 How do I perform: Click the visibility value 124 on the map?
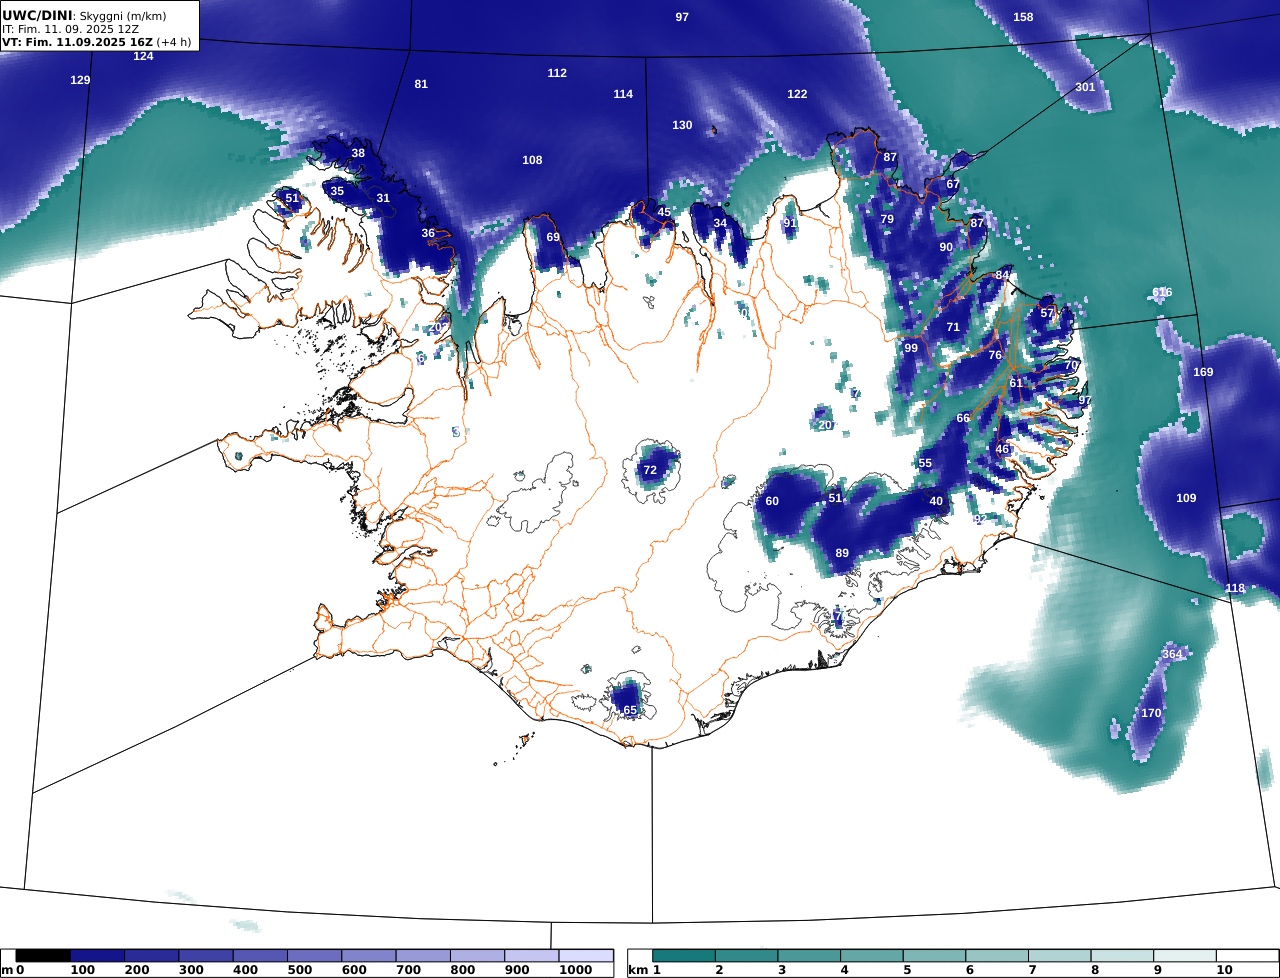click(144, 56)
